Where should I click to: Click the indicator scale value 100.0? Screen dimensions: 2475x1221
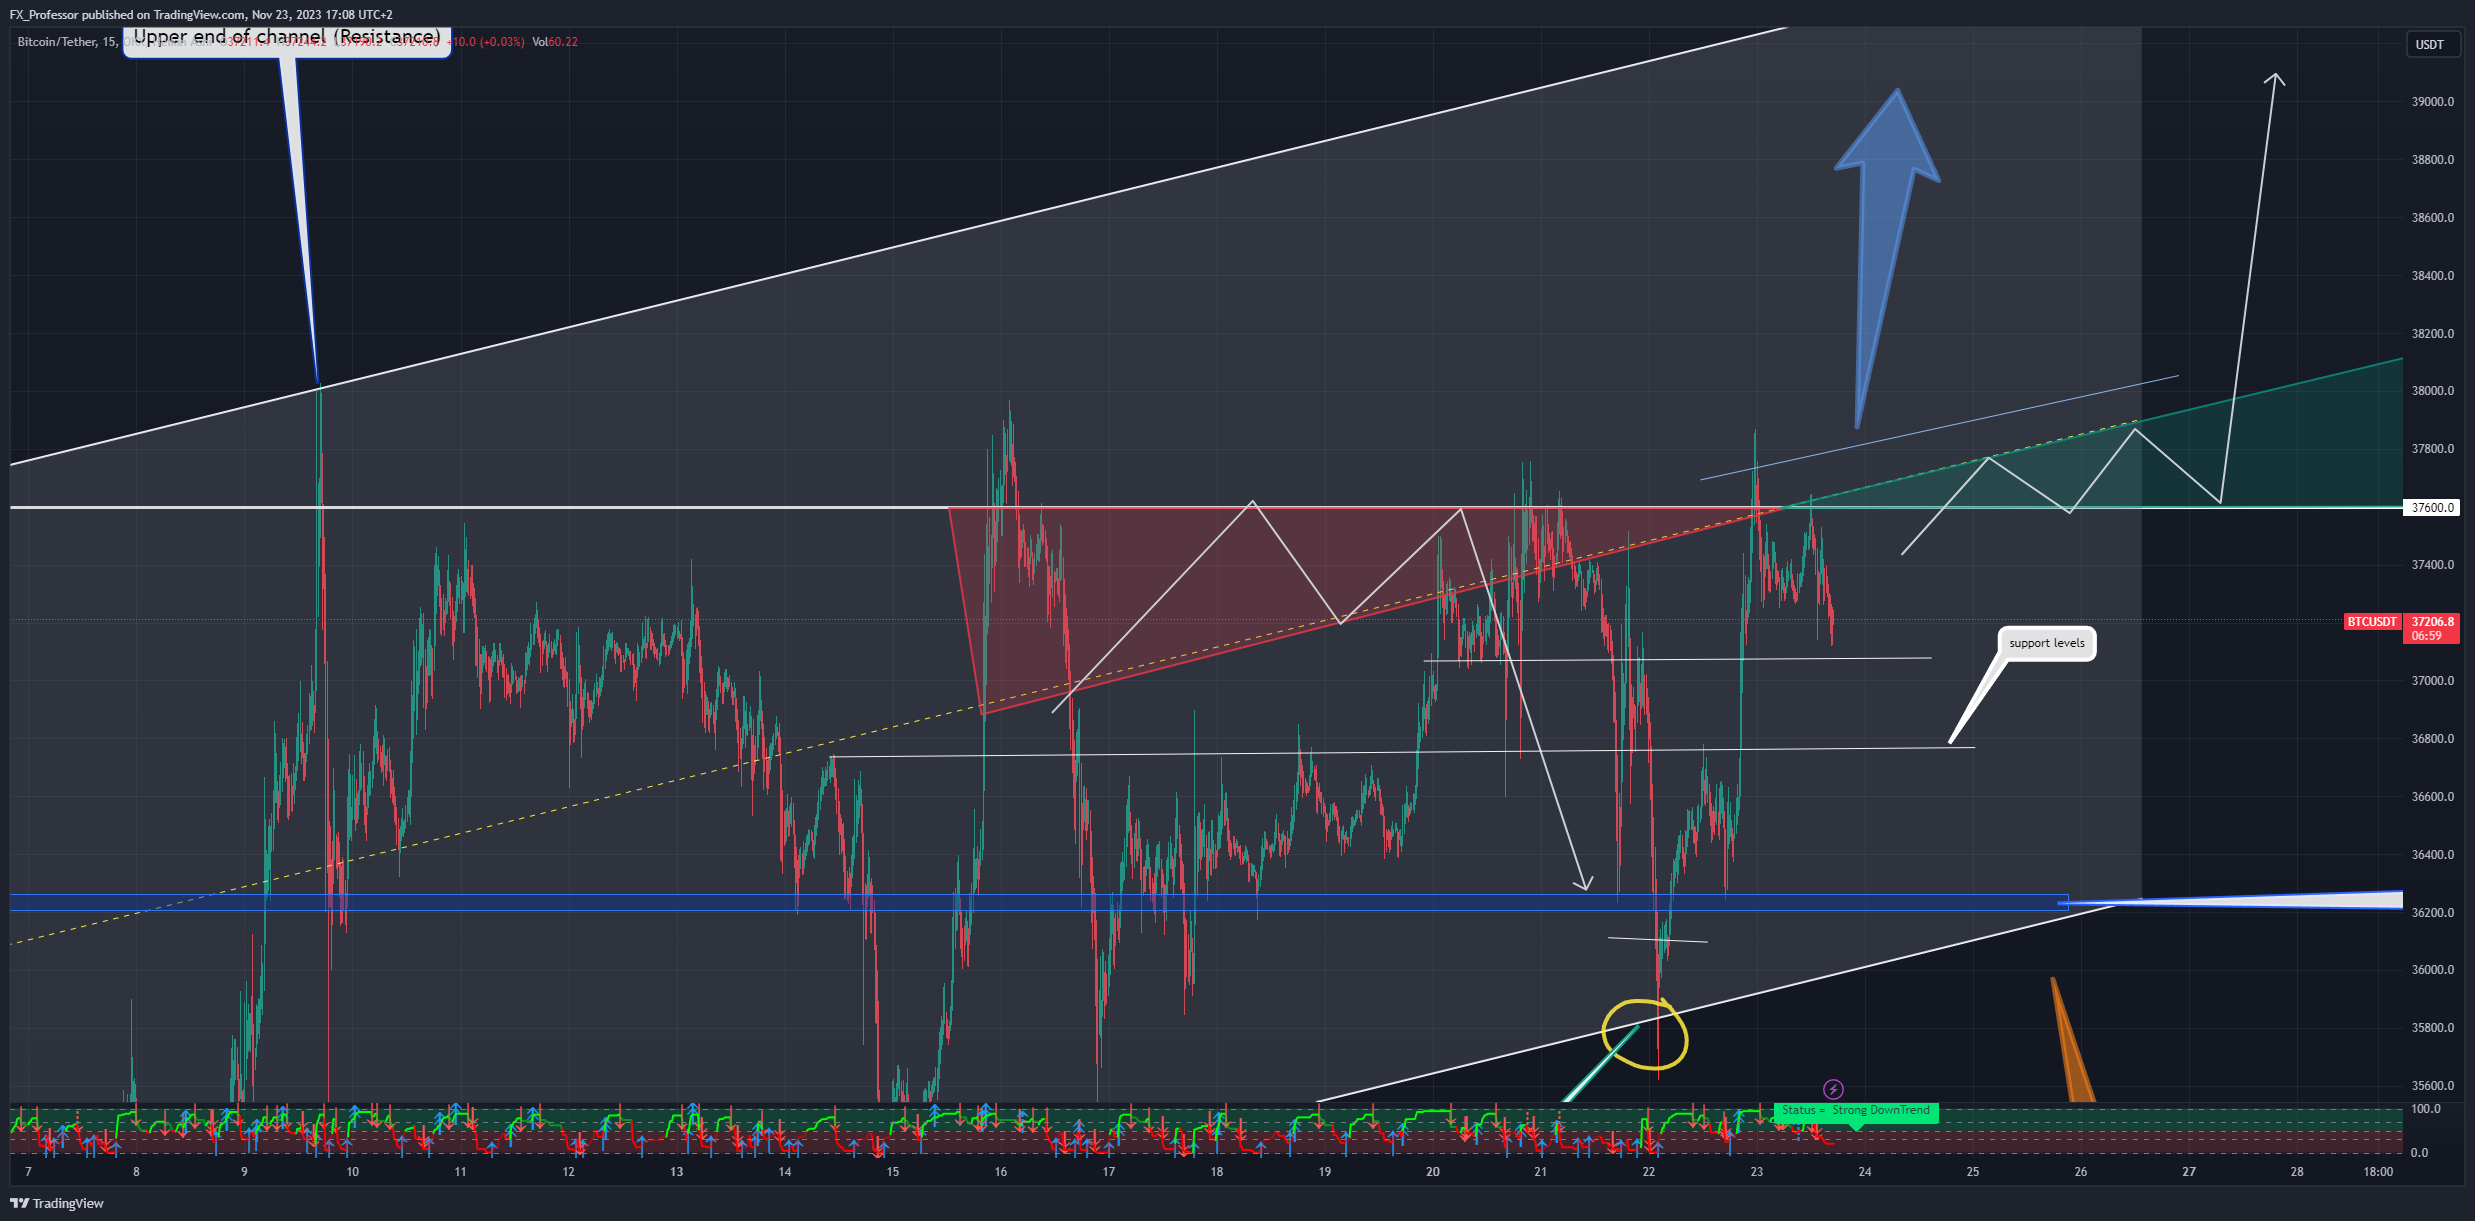click(2426, 1109)
